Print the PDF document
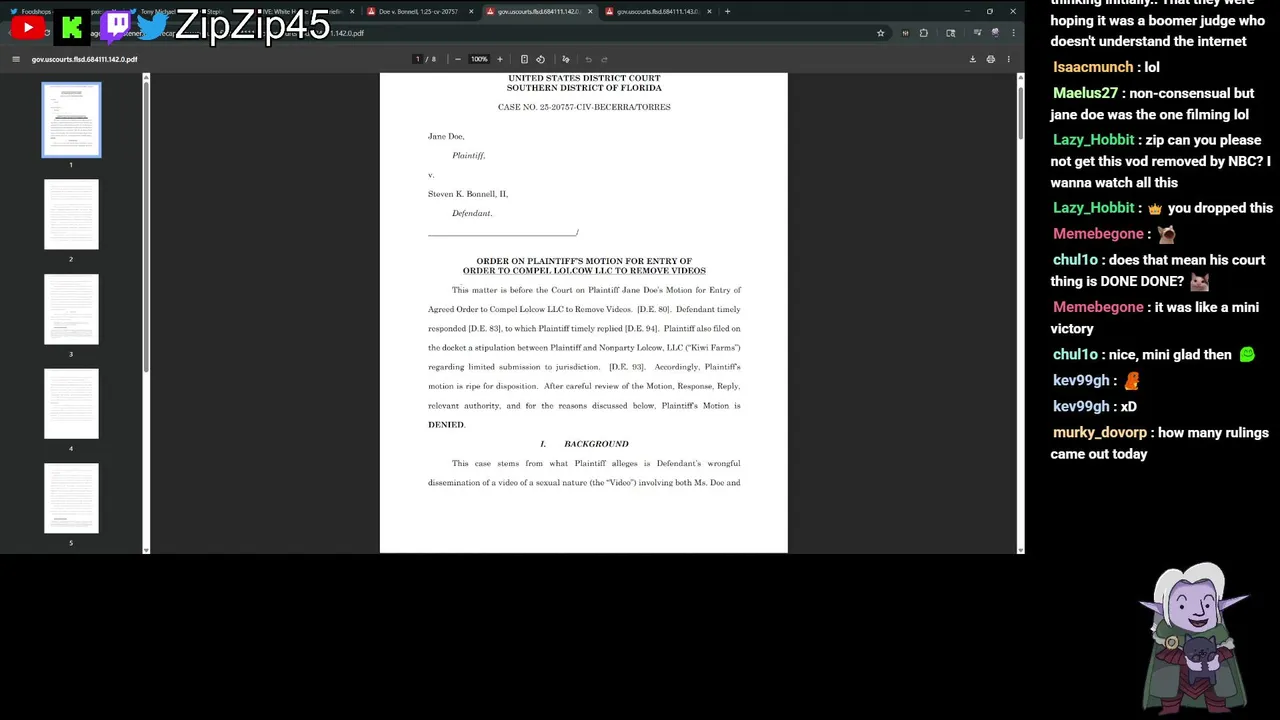 click(x=991, y=59)
